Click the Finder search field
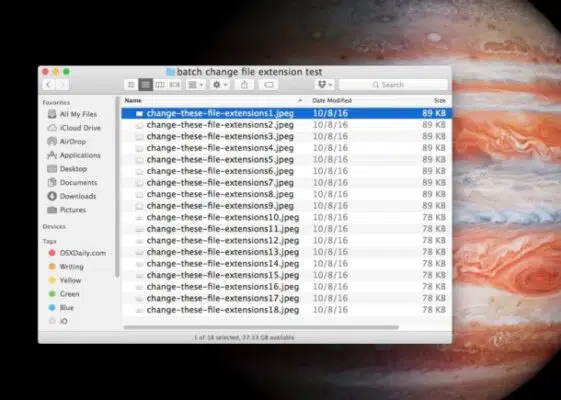Screen dimensions: 561x400 click(393, 85)
